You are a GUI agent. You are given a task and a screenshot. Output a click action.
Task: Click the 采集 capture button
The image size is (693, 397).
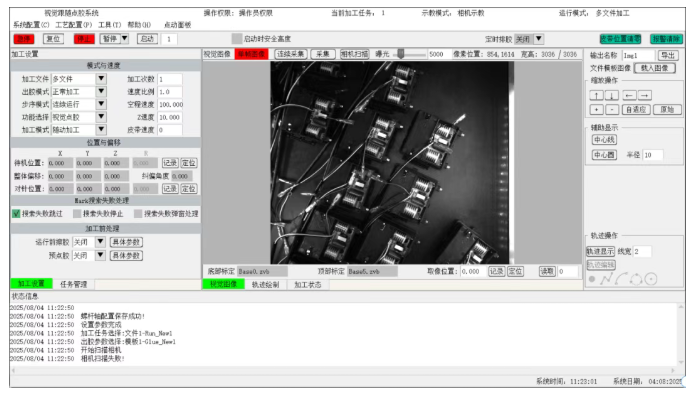(x=323, y=54)
